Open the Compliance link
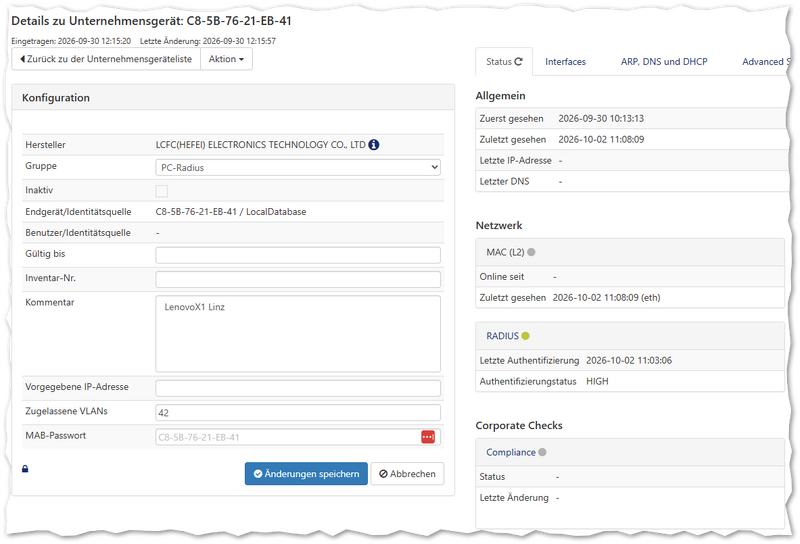The height and width of the screenshot is (544, 800). coord(511,452)
